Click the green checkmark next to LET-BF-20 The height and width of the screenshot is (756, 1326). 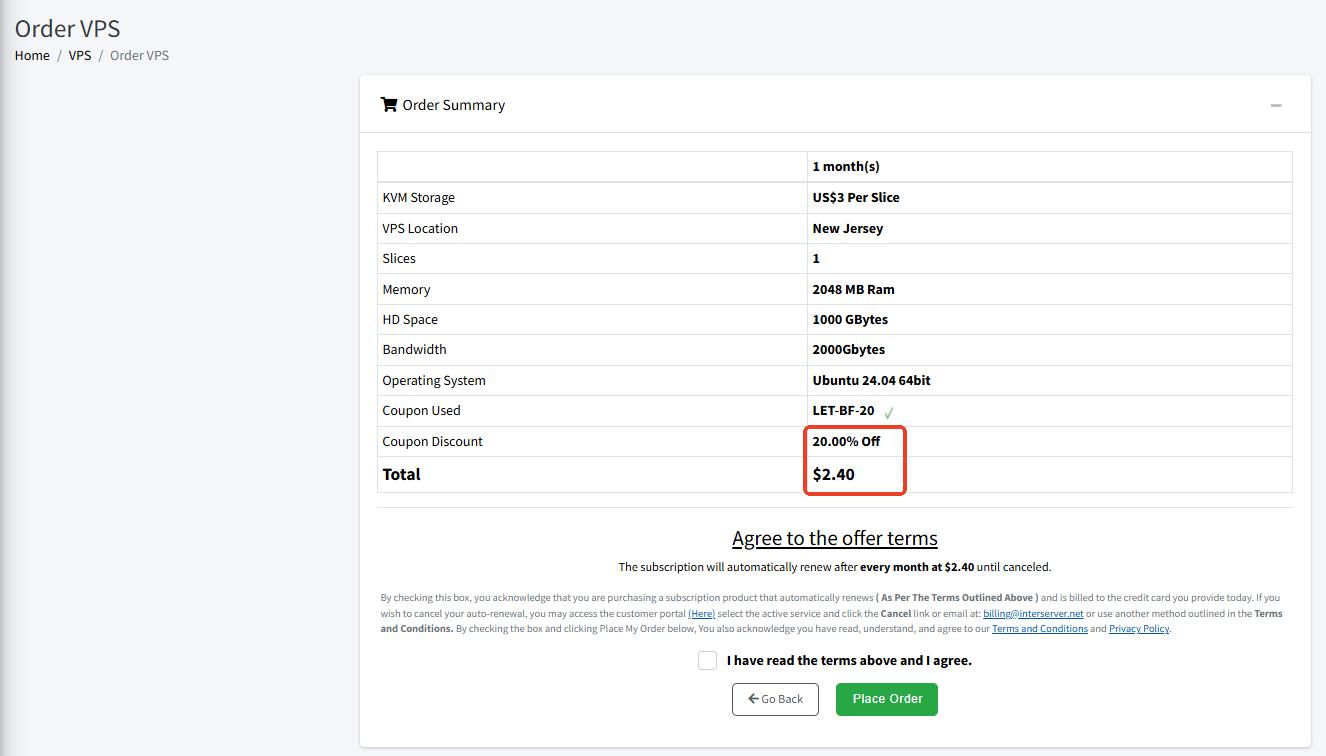coord(888,412)
